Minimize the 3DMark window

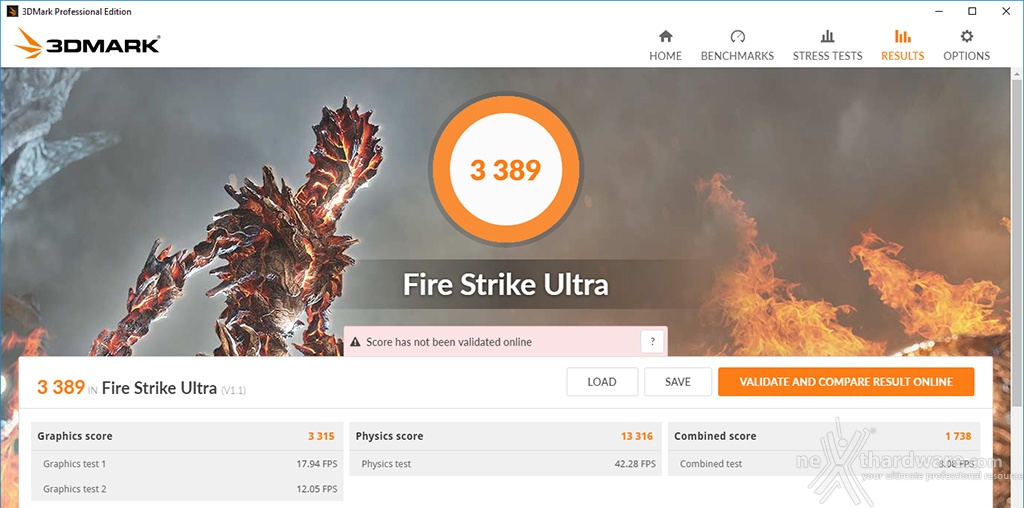coord(938,11)
